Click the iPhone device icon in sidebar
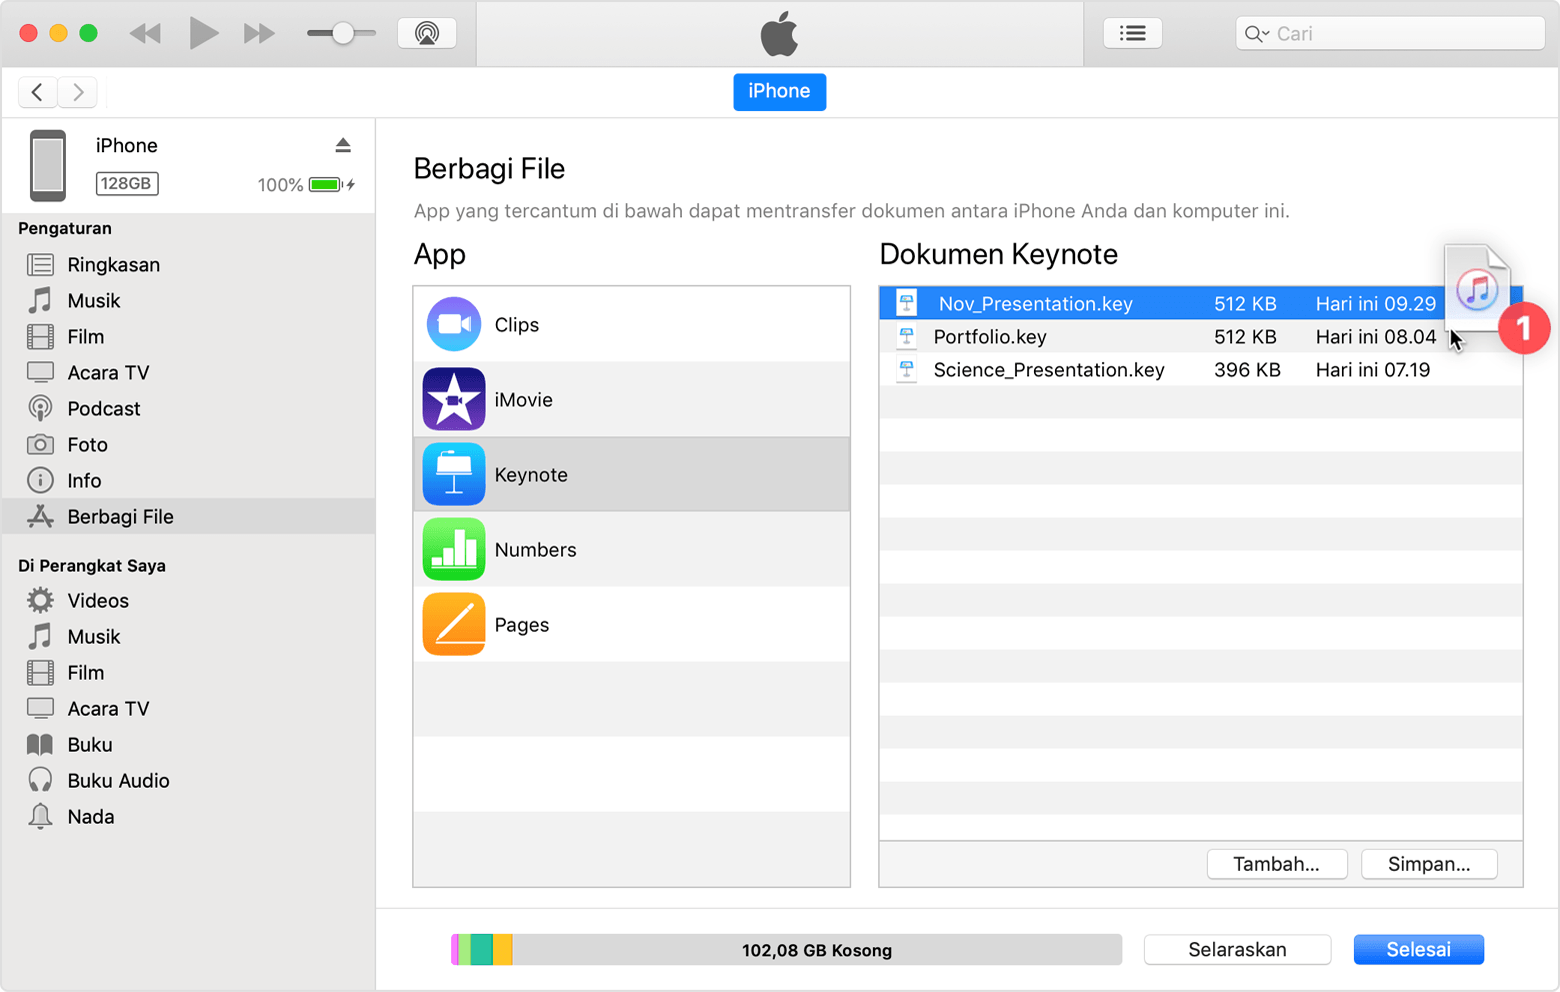Image resolution: width=1560 pixels, height=992 pixels. pos(47,165)
